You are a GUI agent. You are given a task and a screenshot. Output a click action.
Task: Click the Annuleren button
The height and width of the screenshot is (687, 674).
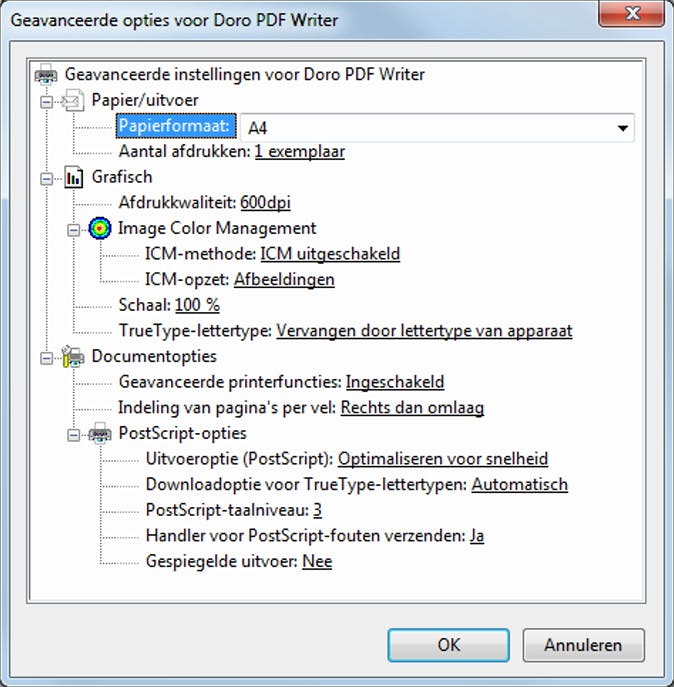pyautogui.click(x=583, y=645)
